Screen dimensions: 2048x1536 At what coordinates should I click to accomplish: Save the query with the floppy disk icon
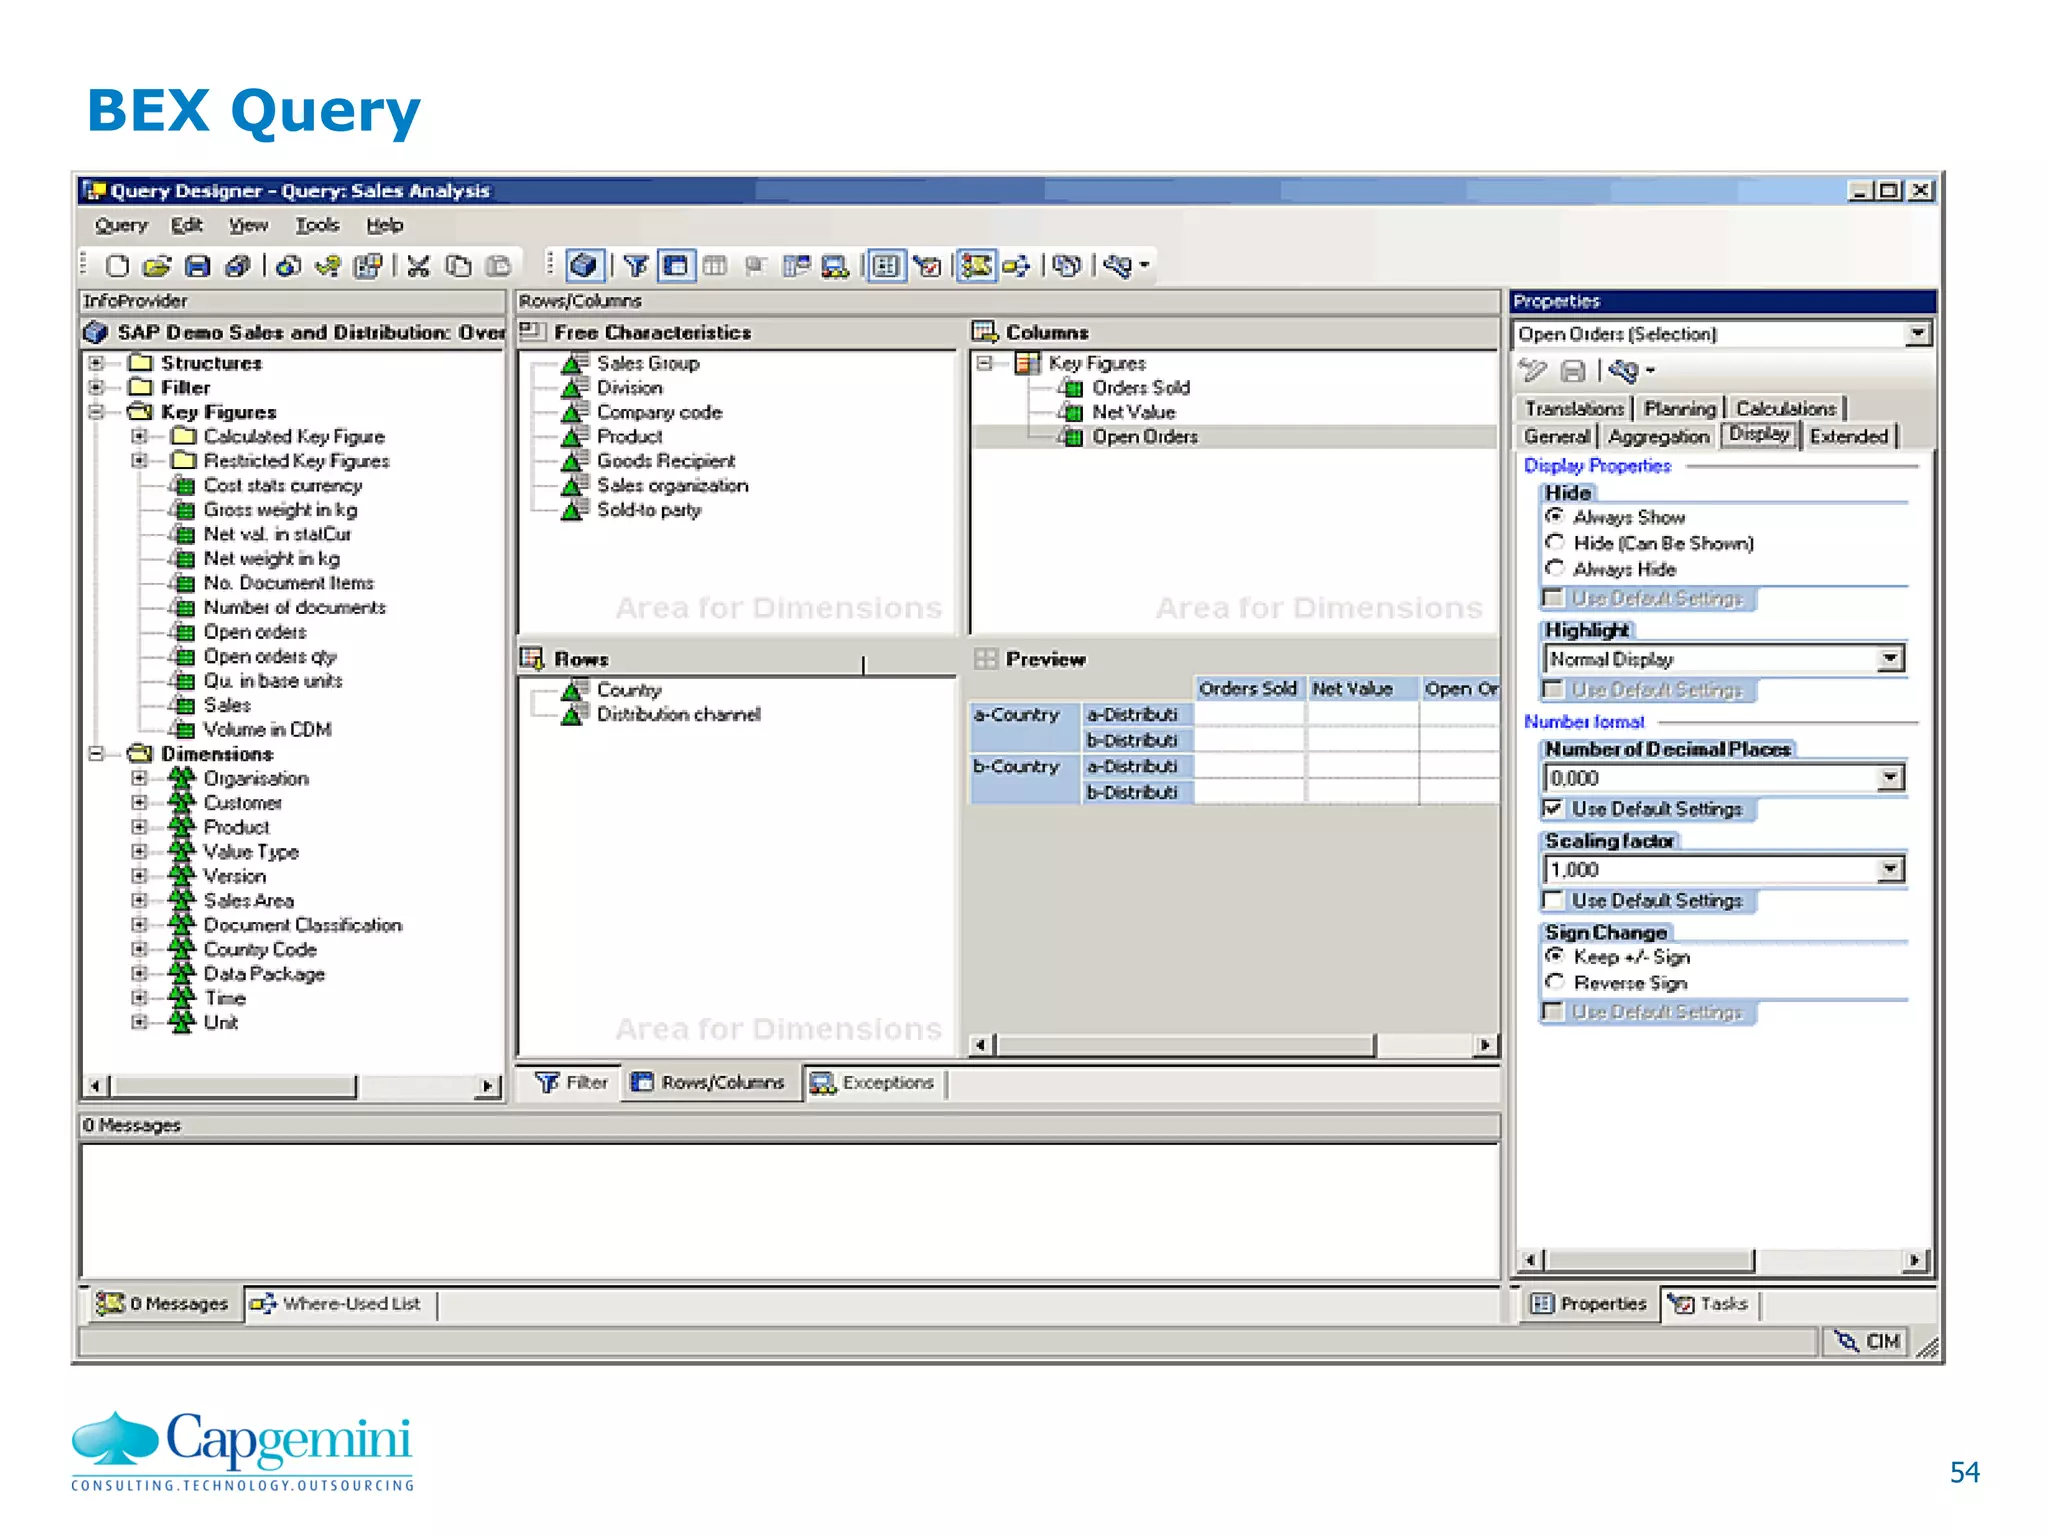pos(198,266)
